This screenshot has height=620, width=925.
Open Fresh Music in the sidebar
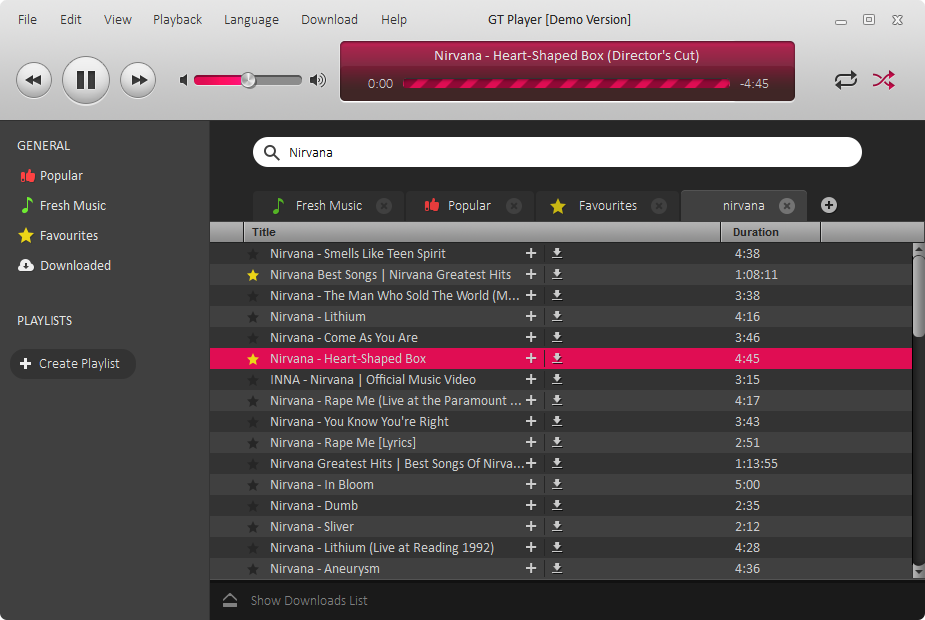click(x=63, y=206)
